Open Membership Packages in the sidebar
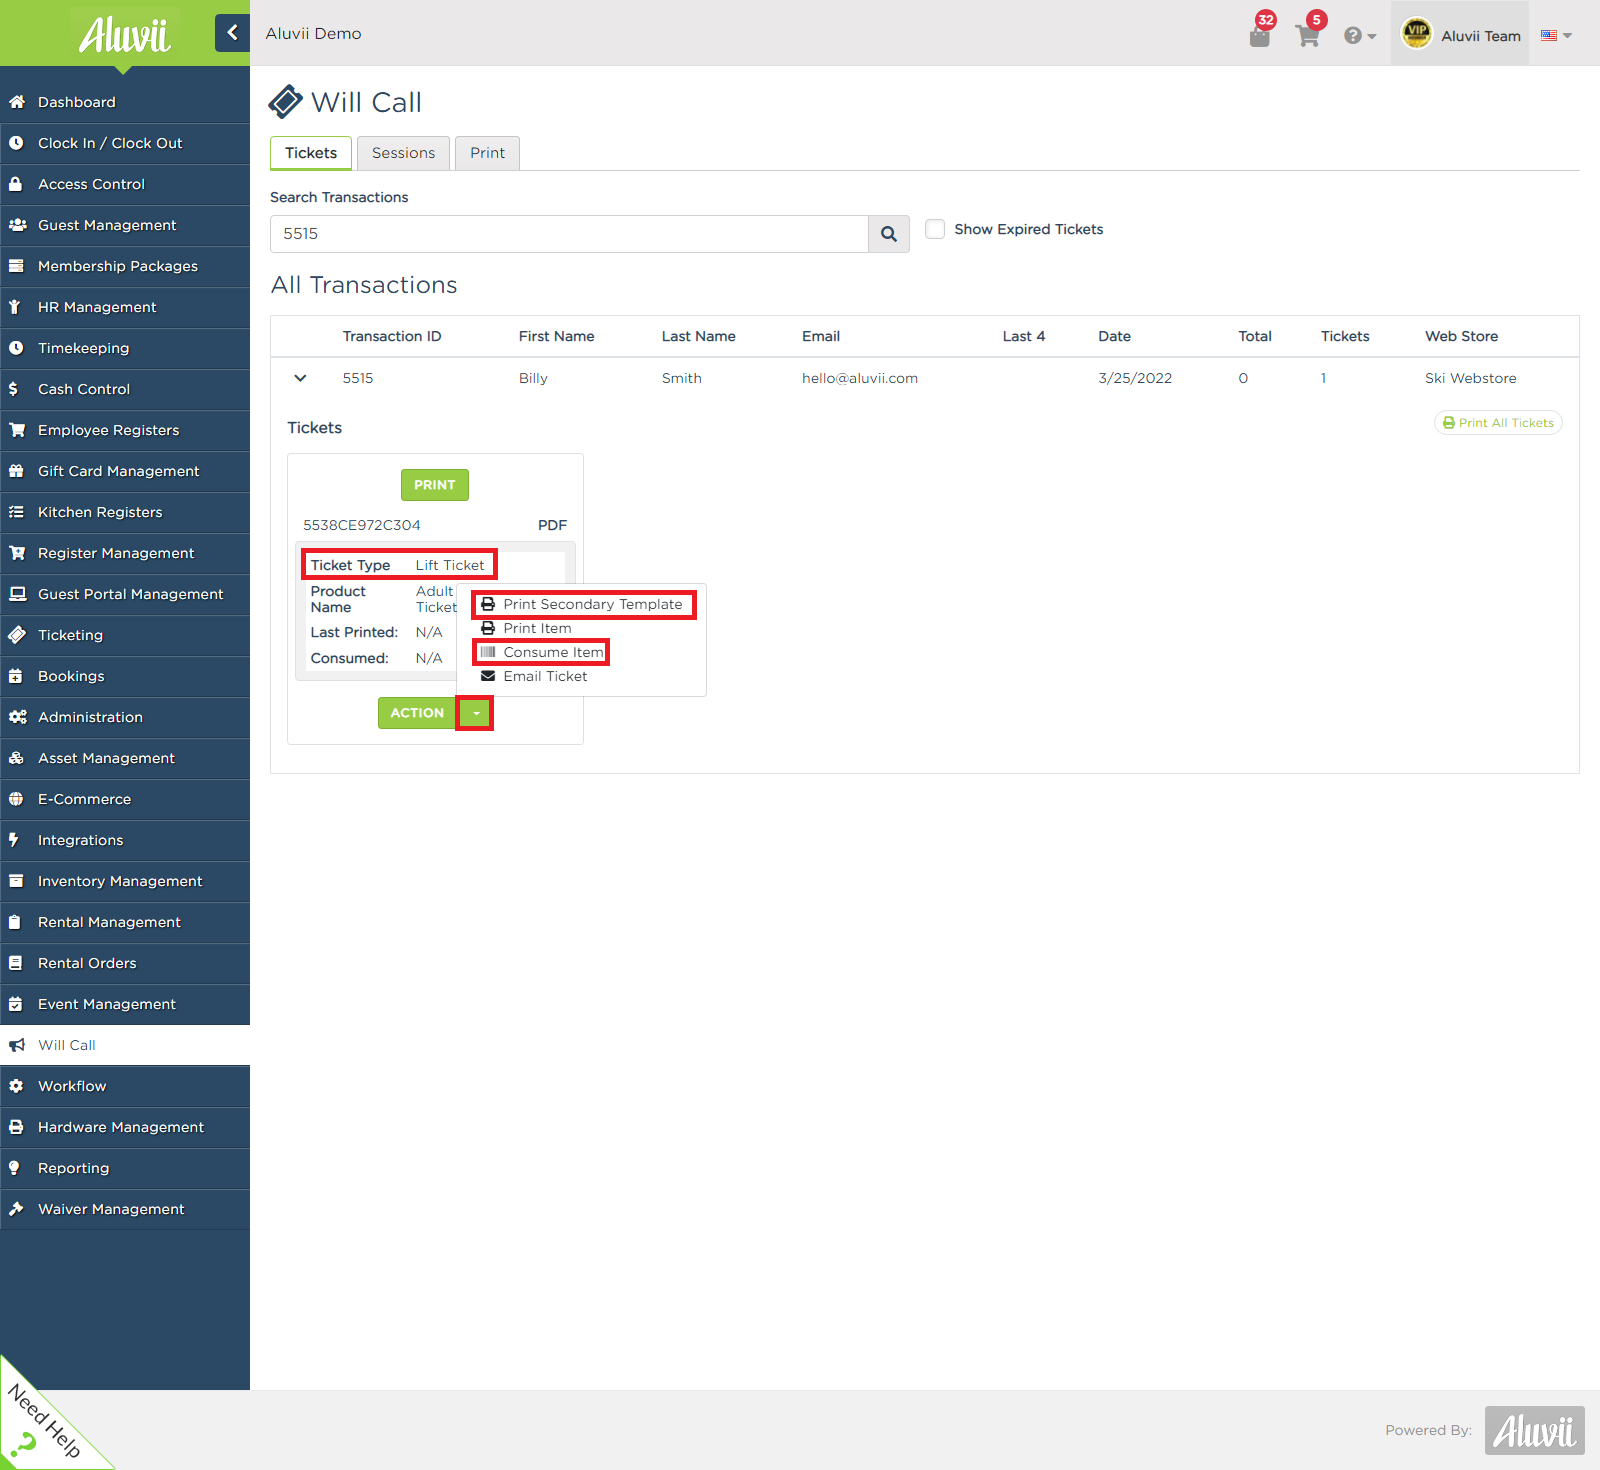1600x1470 pixels. click(x=125, y=266)
